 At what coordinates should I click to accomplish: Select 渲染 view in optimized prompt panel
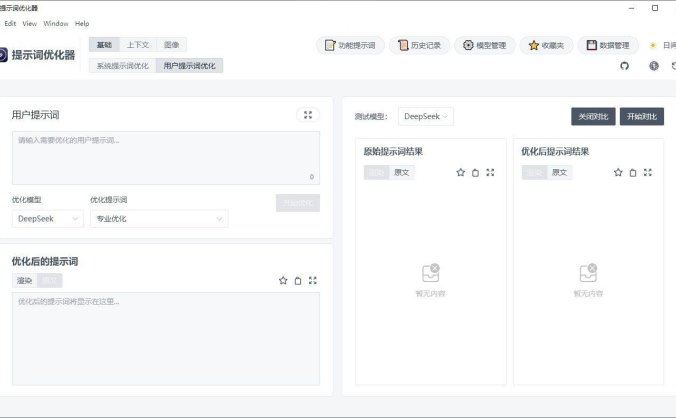(25, 281)
